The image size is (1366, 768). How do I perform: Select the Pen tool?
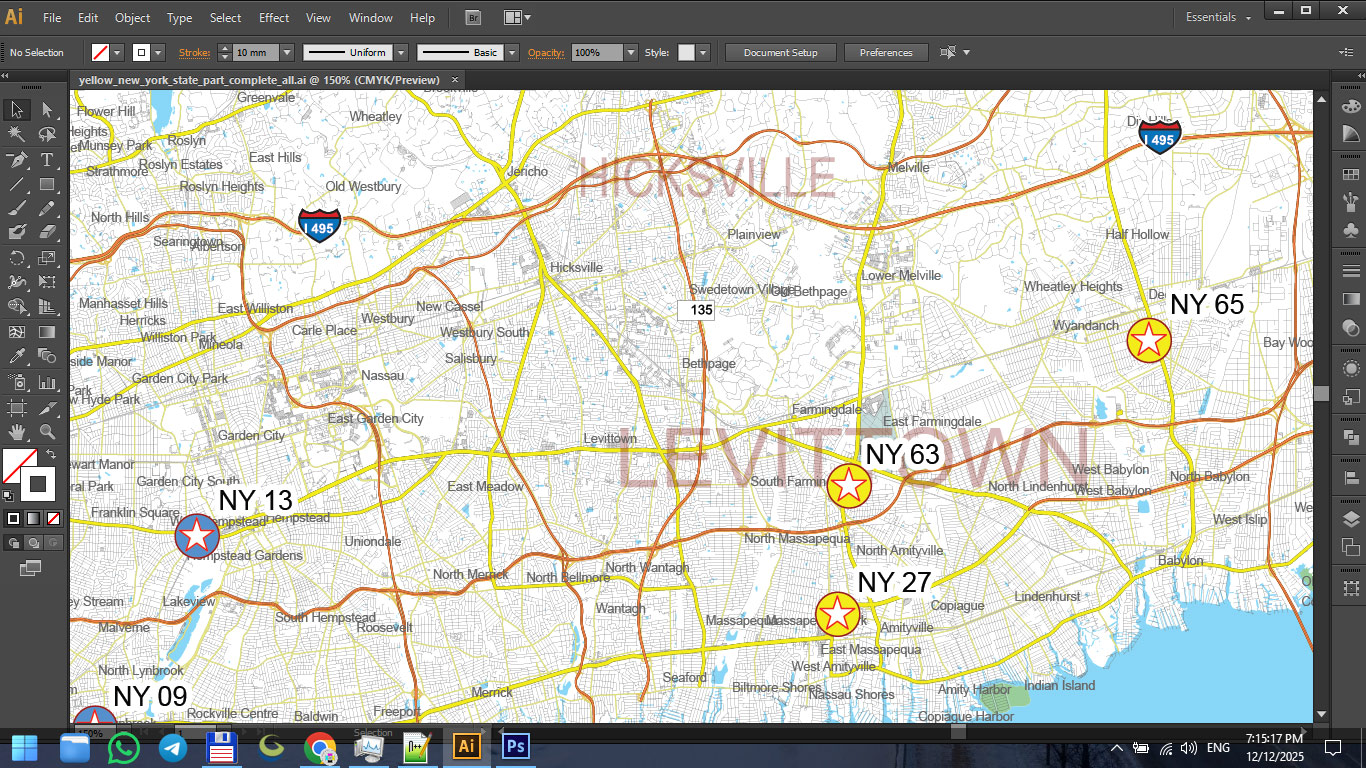[16, 161]
